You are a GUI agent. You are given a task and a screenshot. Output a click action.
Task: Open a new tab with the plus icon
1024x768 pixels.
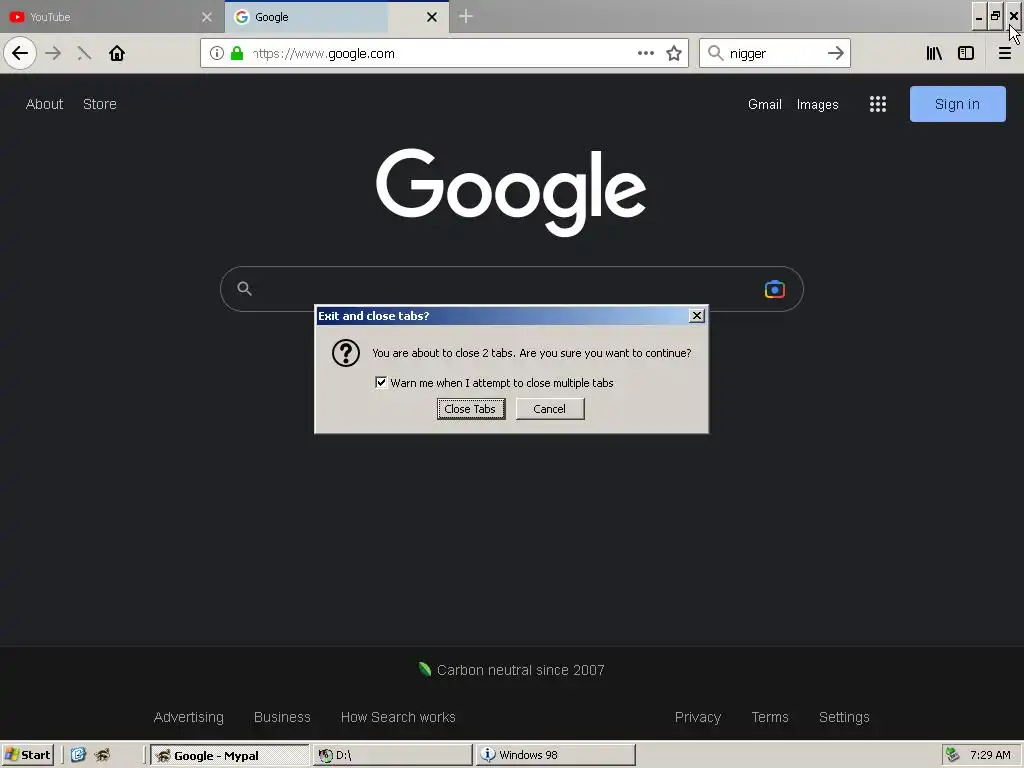click(x=466, y=16)
